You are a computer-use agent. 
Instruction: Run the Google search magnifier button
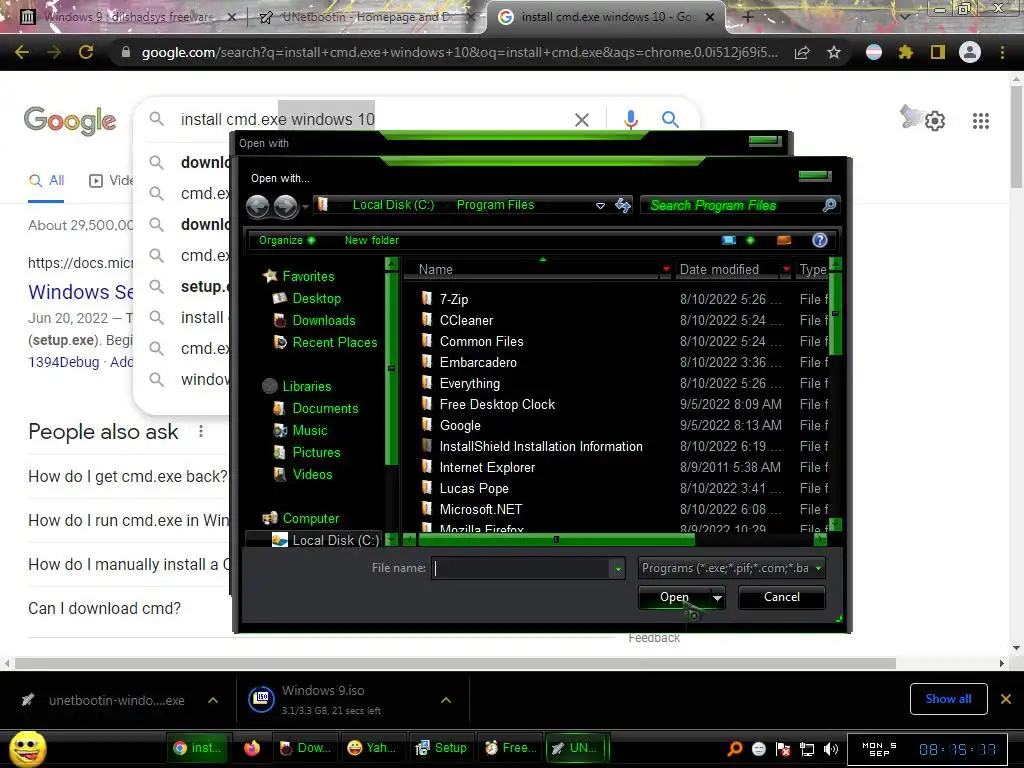coord(670,120)
